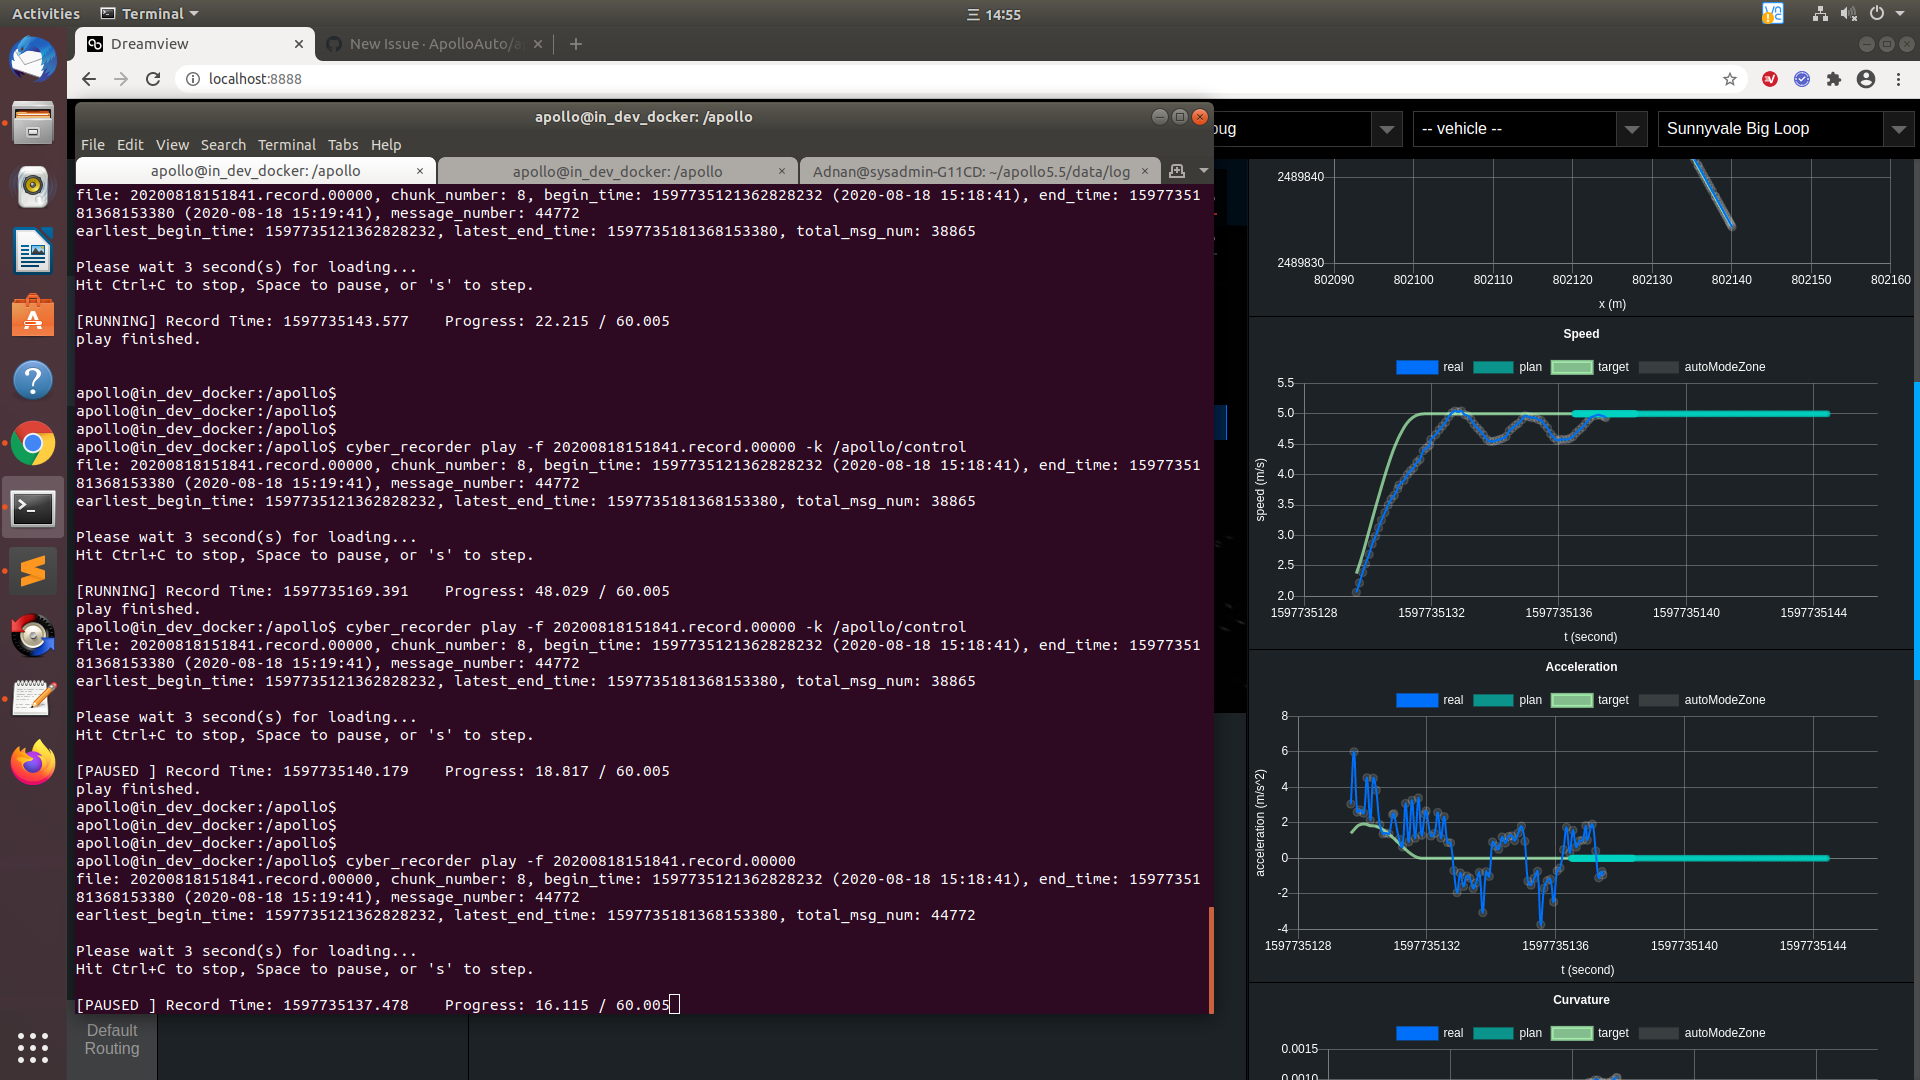
Task: Open the Show Applications grid
Action: [33, 1047]
